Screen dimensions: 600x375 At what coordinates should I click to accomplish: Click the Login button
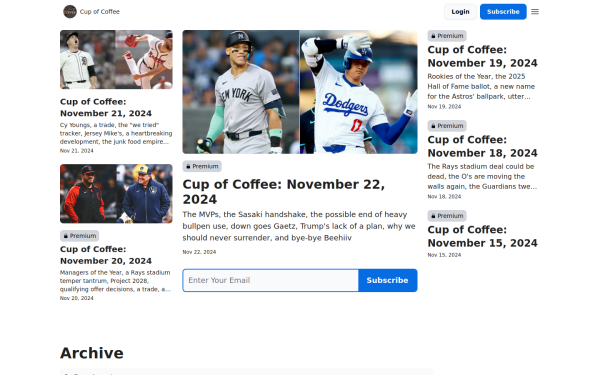coord(460,12)
